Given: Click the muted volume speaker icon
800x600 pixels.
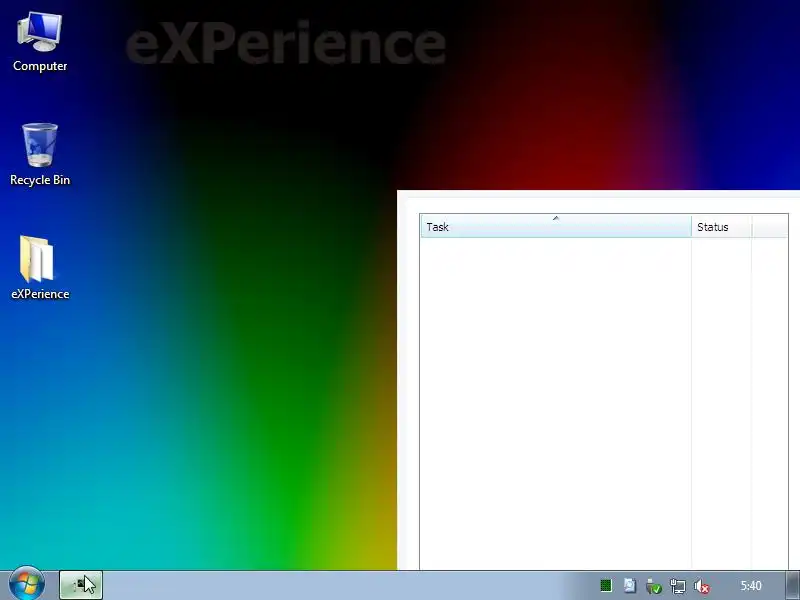Looking at the screenshot, I should coord(702,586).
